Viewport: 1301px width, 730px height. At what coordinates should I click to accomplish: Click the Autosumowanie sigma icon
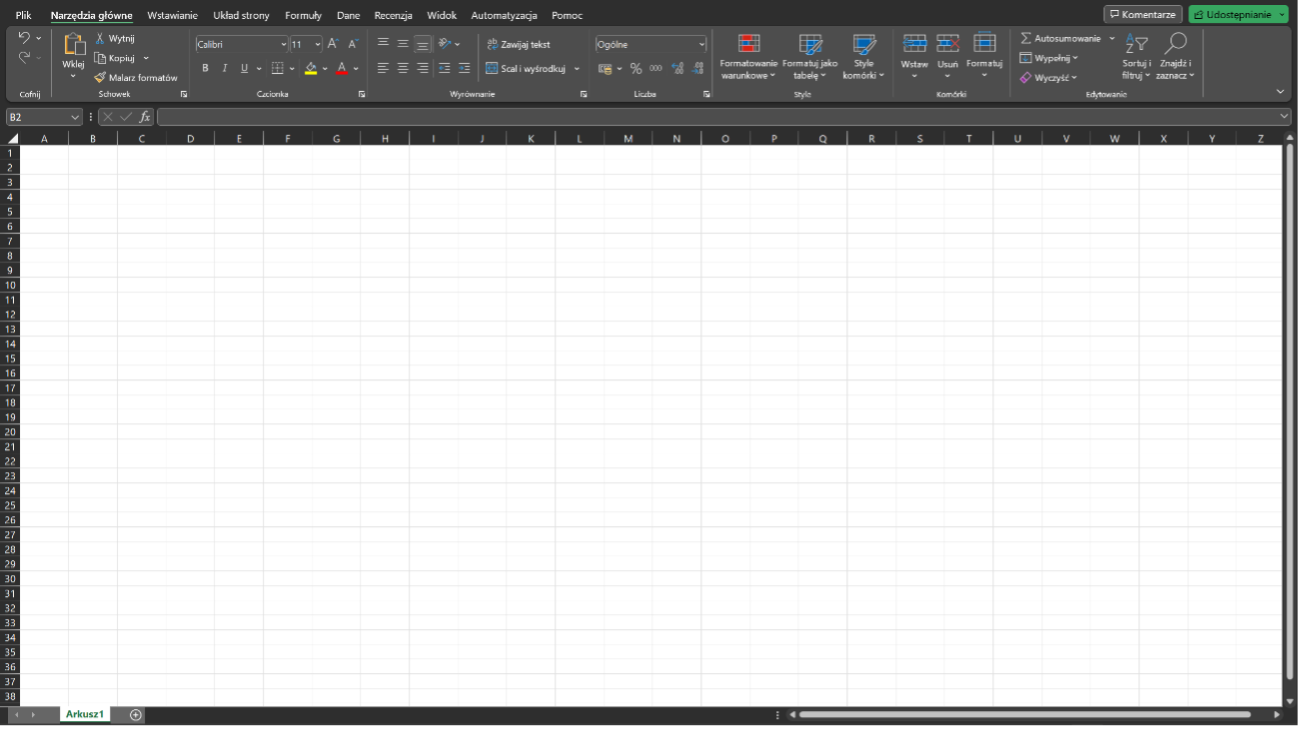(1026, 38)
